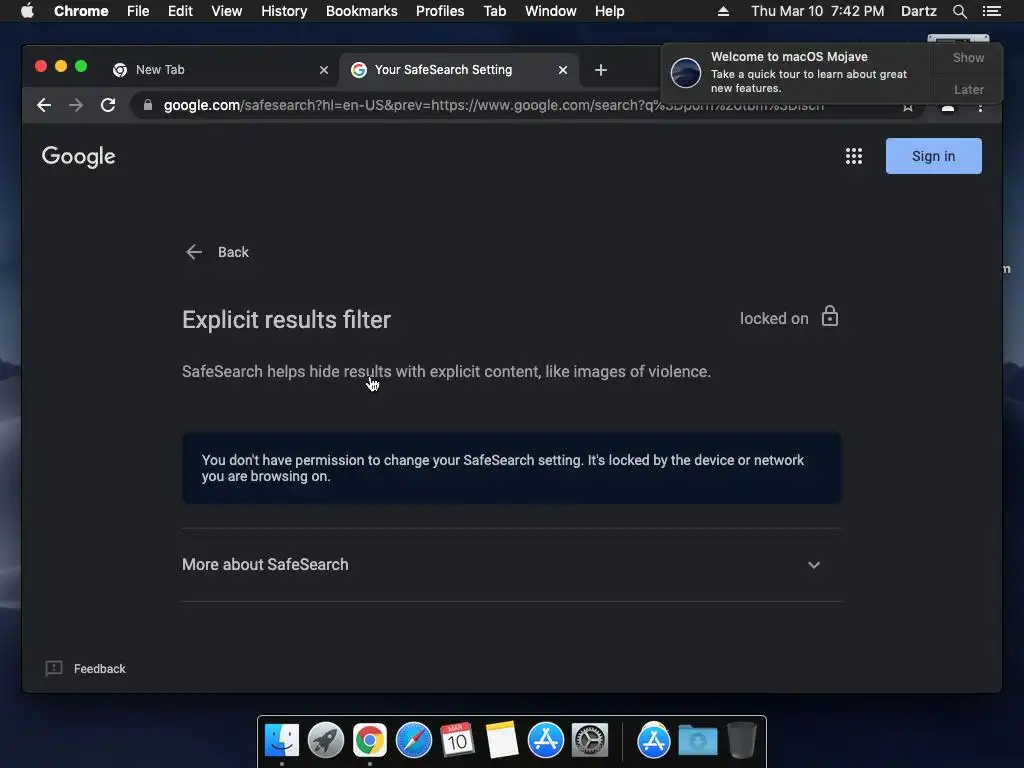The width and height of the screenshot is (1024, 768).
Task: Select the Your SafeSearch Setting tab
Action: (457, 70)
